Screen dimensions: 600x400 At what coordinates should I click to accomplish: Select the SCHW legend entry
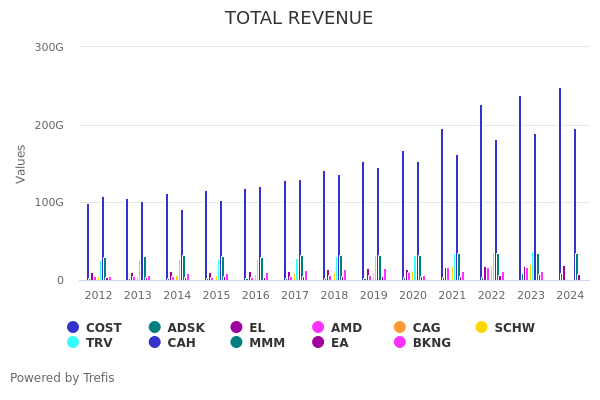481,328
